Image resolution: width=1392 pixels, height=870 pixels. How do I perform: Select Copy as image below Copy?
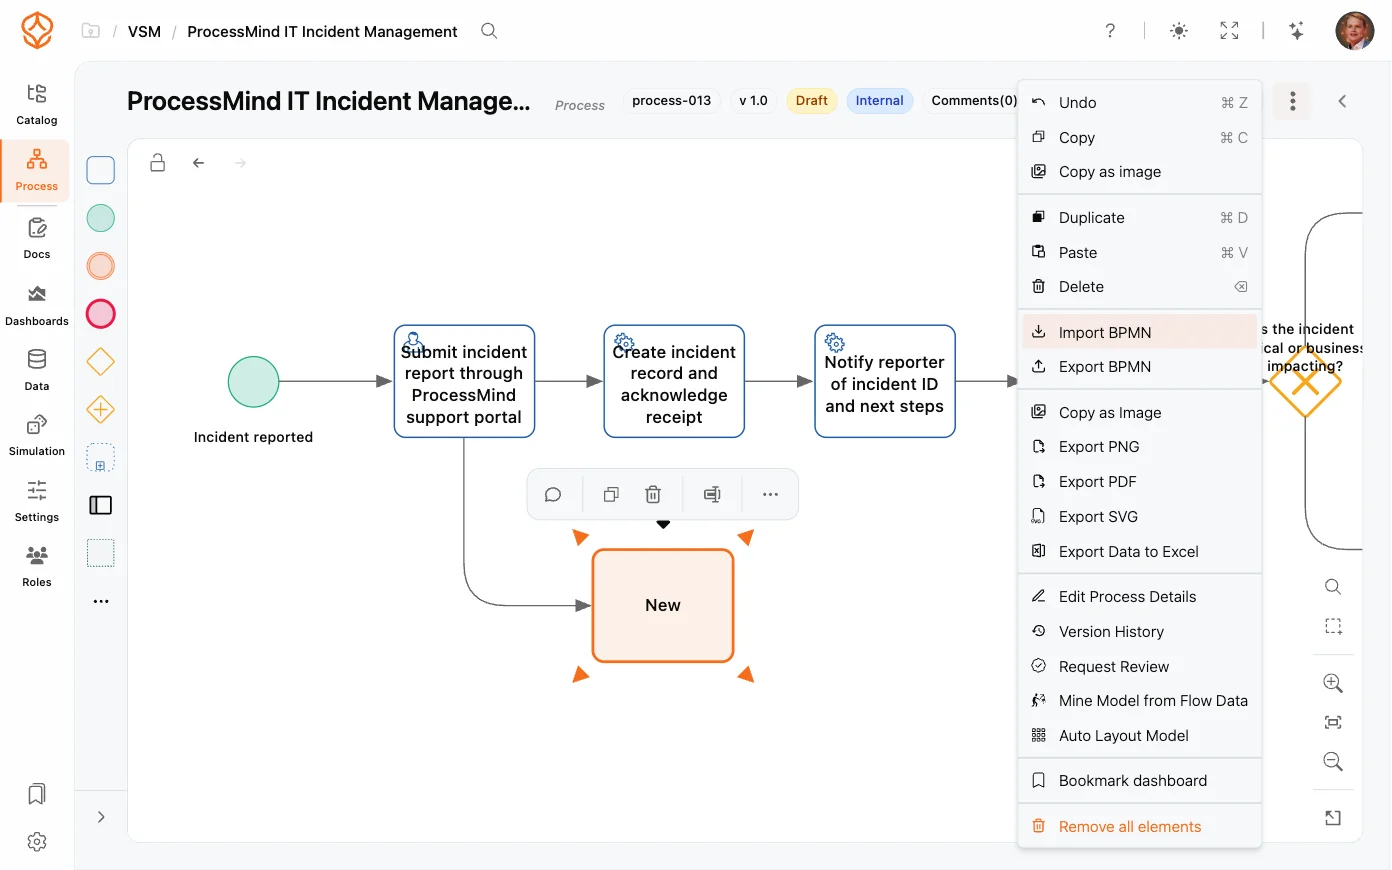(x=1139, y=172)
